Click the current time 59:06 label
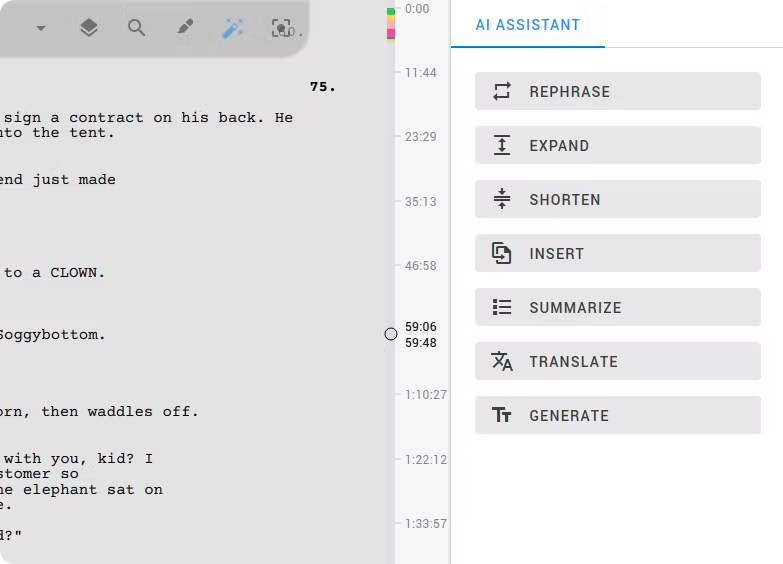 pos(420,327)
